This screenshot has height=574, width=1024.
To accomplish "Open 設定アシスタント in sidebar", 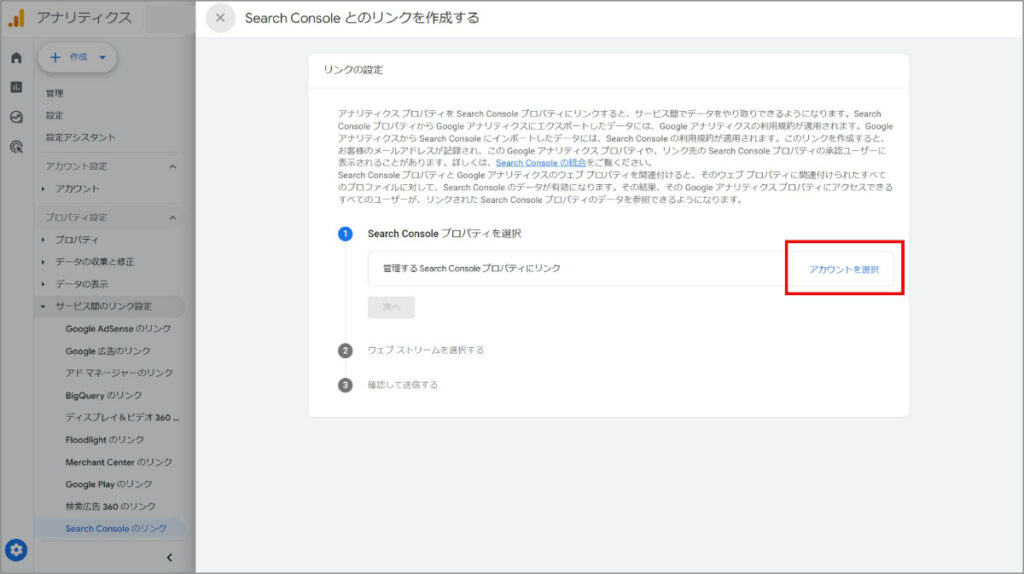I will pos(80,138).
